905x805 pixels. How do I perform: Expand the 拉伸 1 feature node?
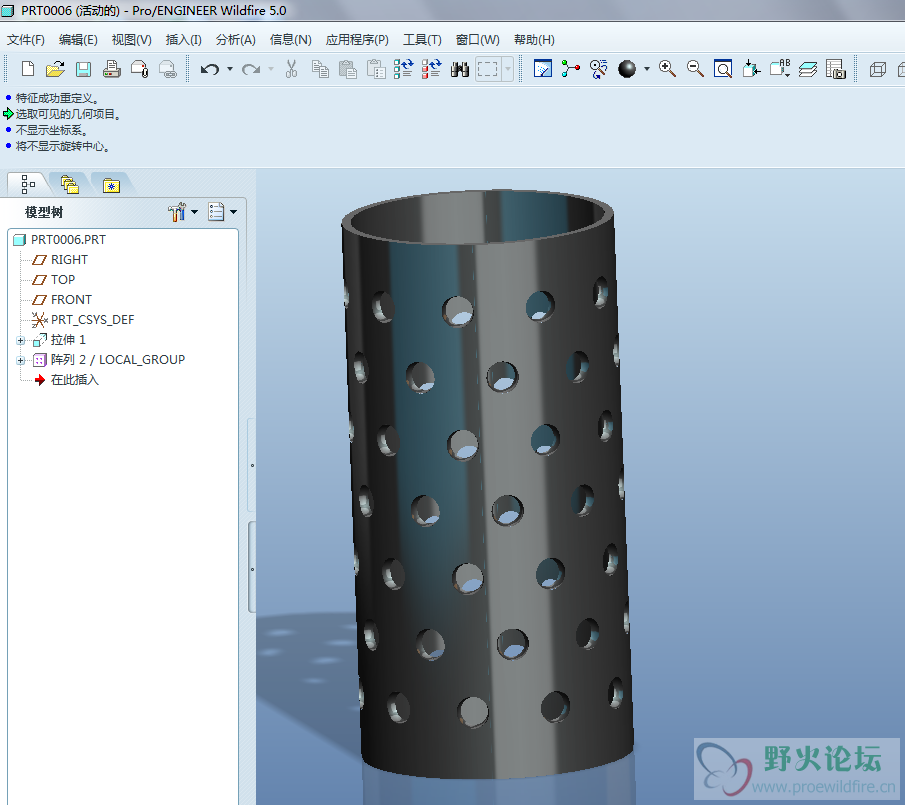[x=21, y=340]
